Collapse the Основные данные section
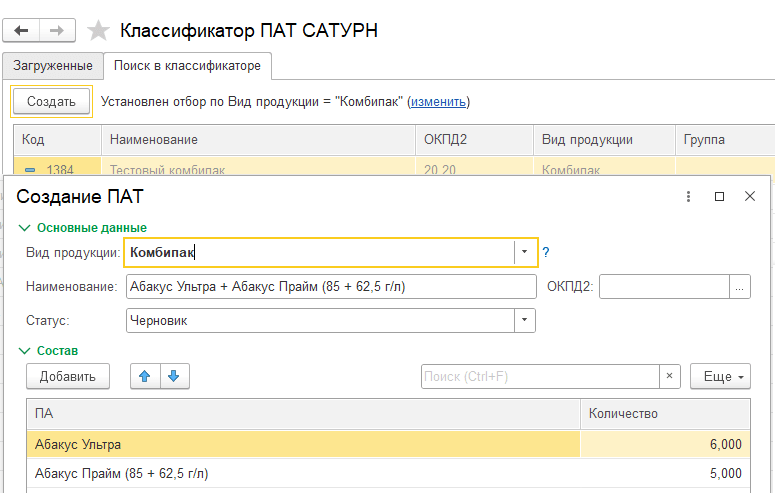Image resolution: width=775 pixels, height=493 pixels. point(24,228)
